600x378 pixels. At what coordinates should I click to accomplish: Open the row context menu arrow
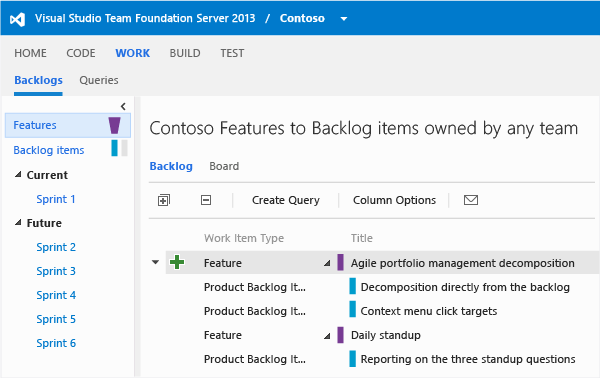155,262
